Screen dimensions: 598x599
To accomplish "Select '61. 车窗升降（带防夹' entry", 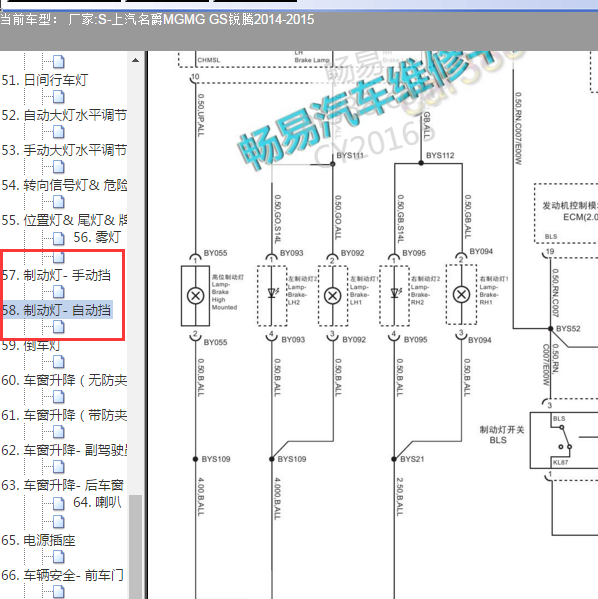I will click(64, 415).
